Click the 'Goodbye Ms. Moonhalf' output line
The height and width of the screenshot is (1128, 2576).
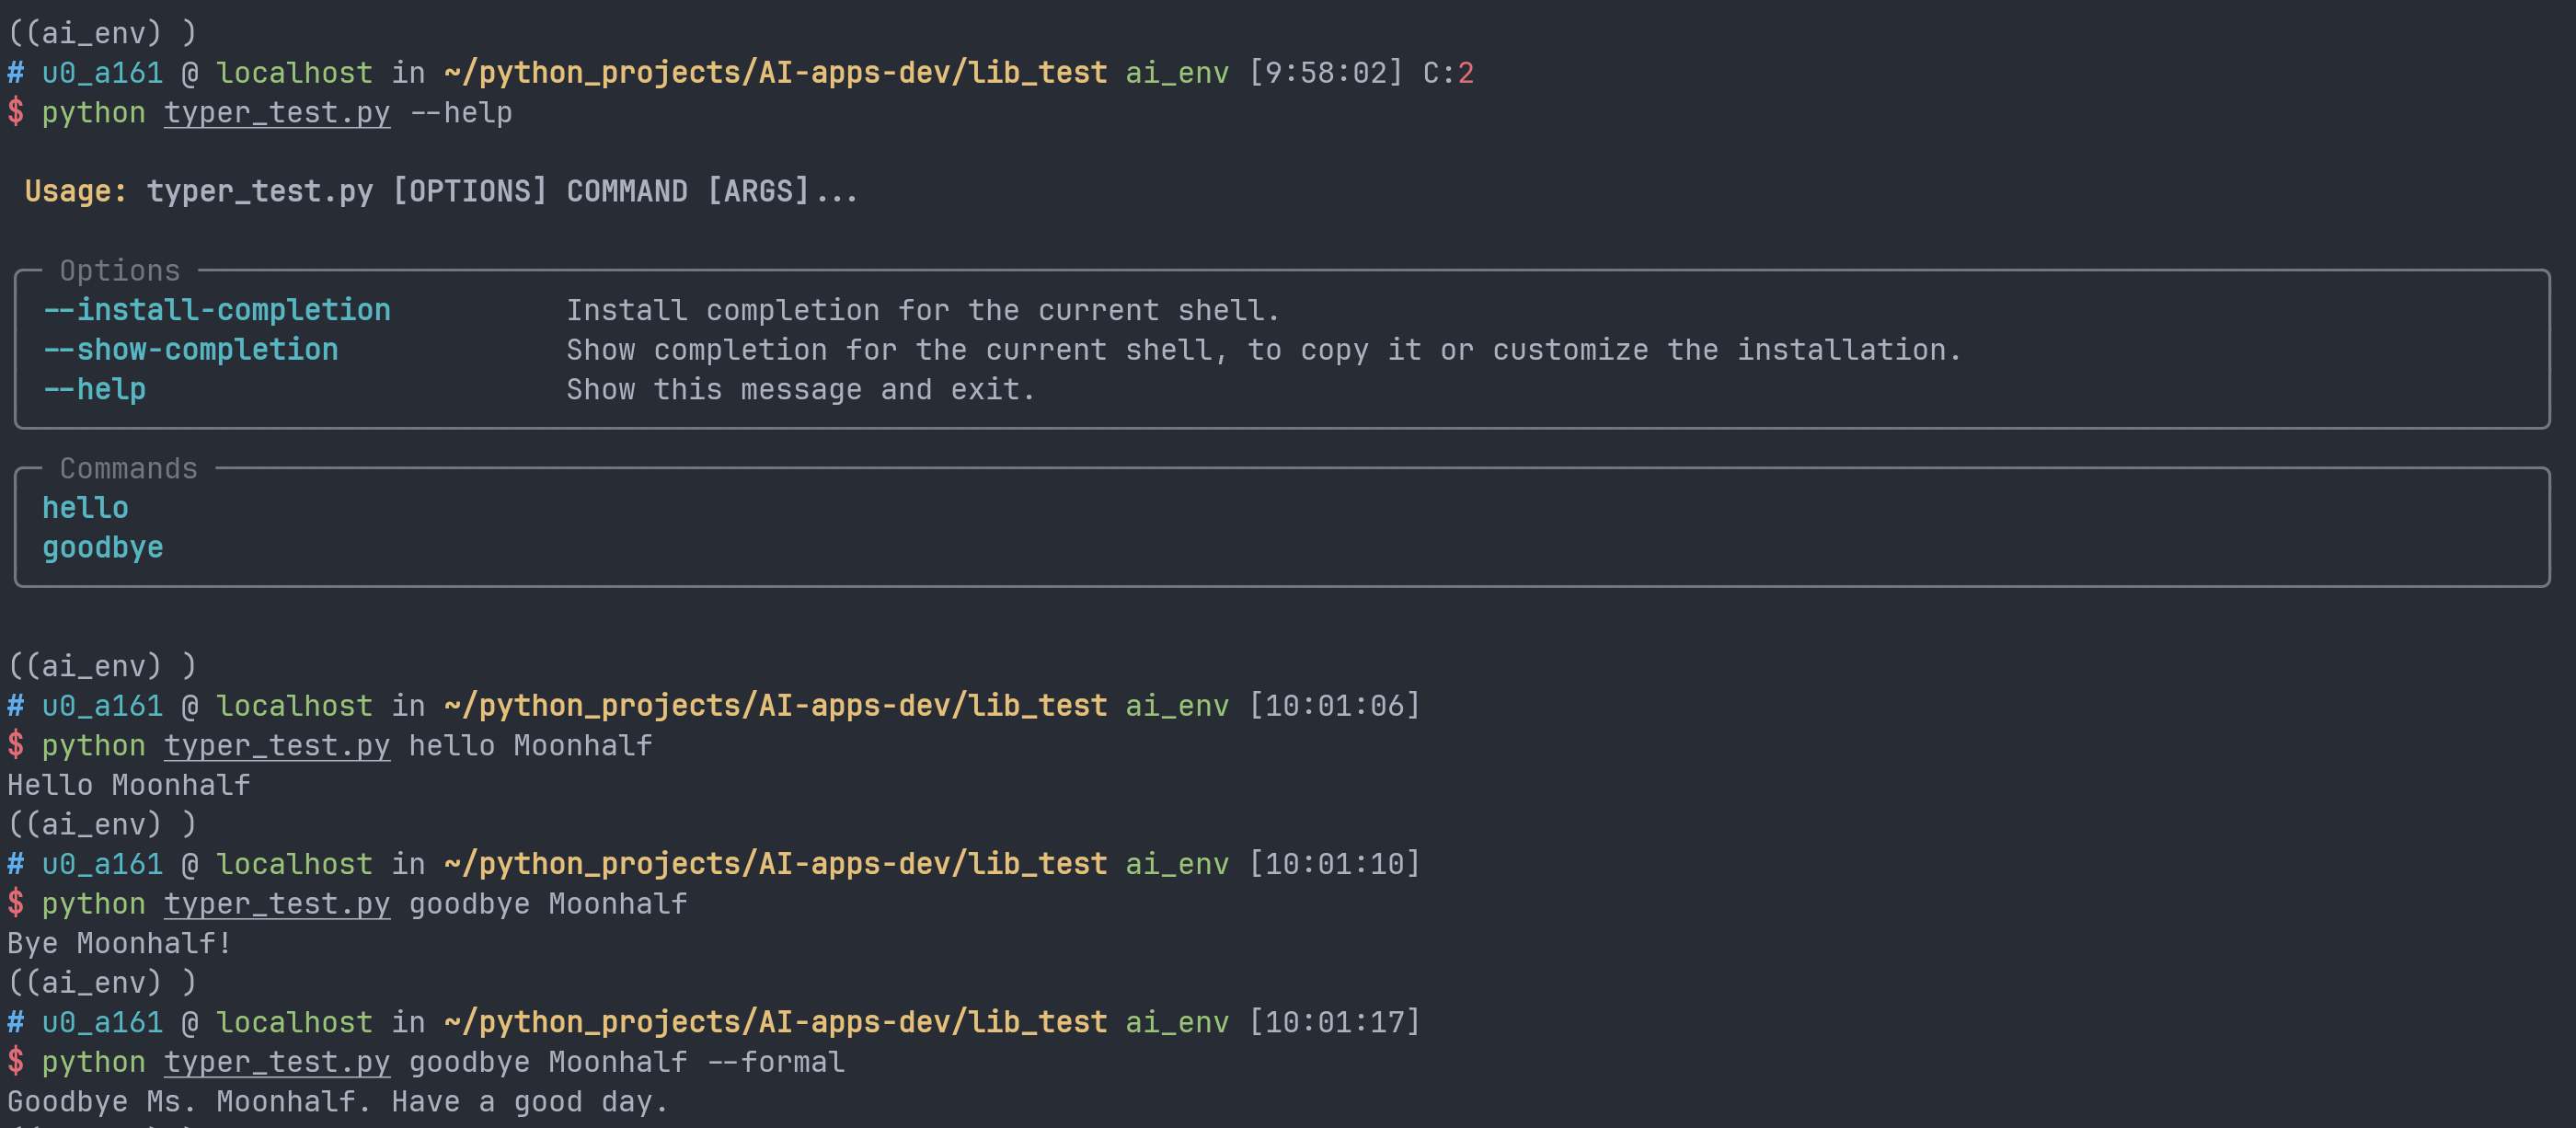click(337, 1102)
